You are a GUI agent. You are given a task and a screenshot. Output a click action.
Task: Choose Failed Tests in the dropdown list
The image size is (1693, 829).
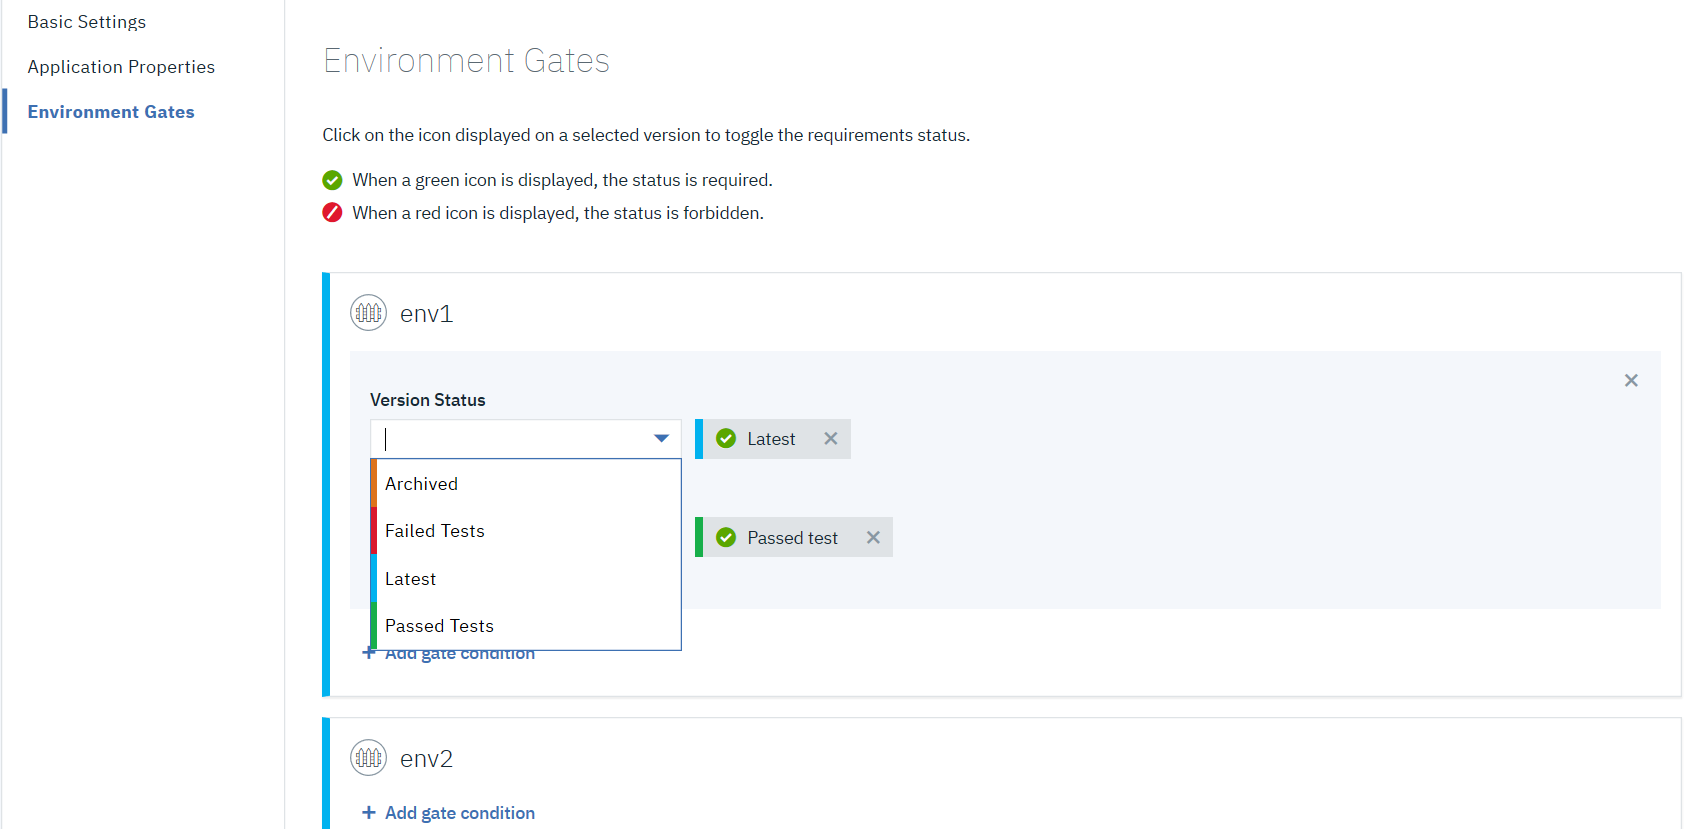coord(435,531)
